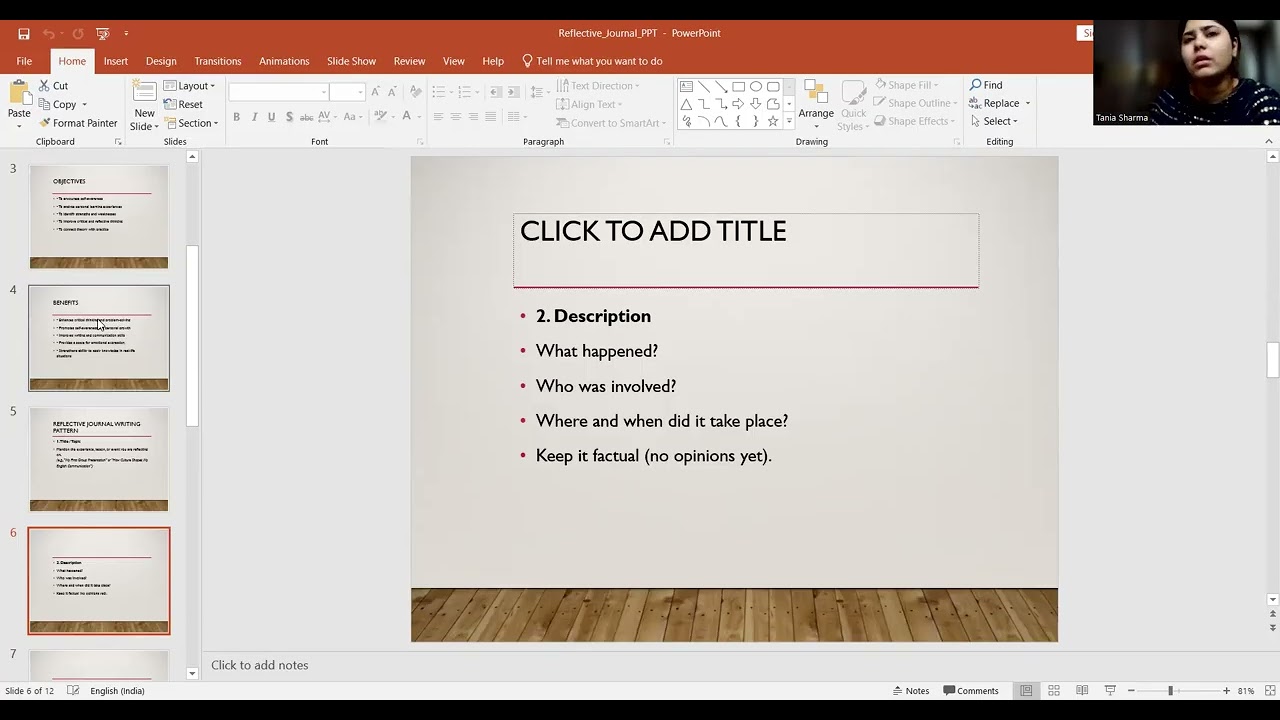Open the Select dropdown
Image resolution: width=1280 pixels, height=720 pixels.
(x=993, y=122)
